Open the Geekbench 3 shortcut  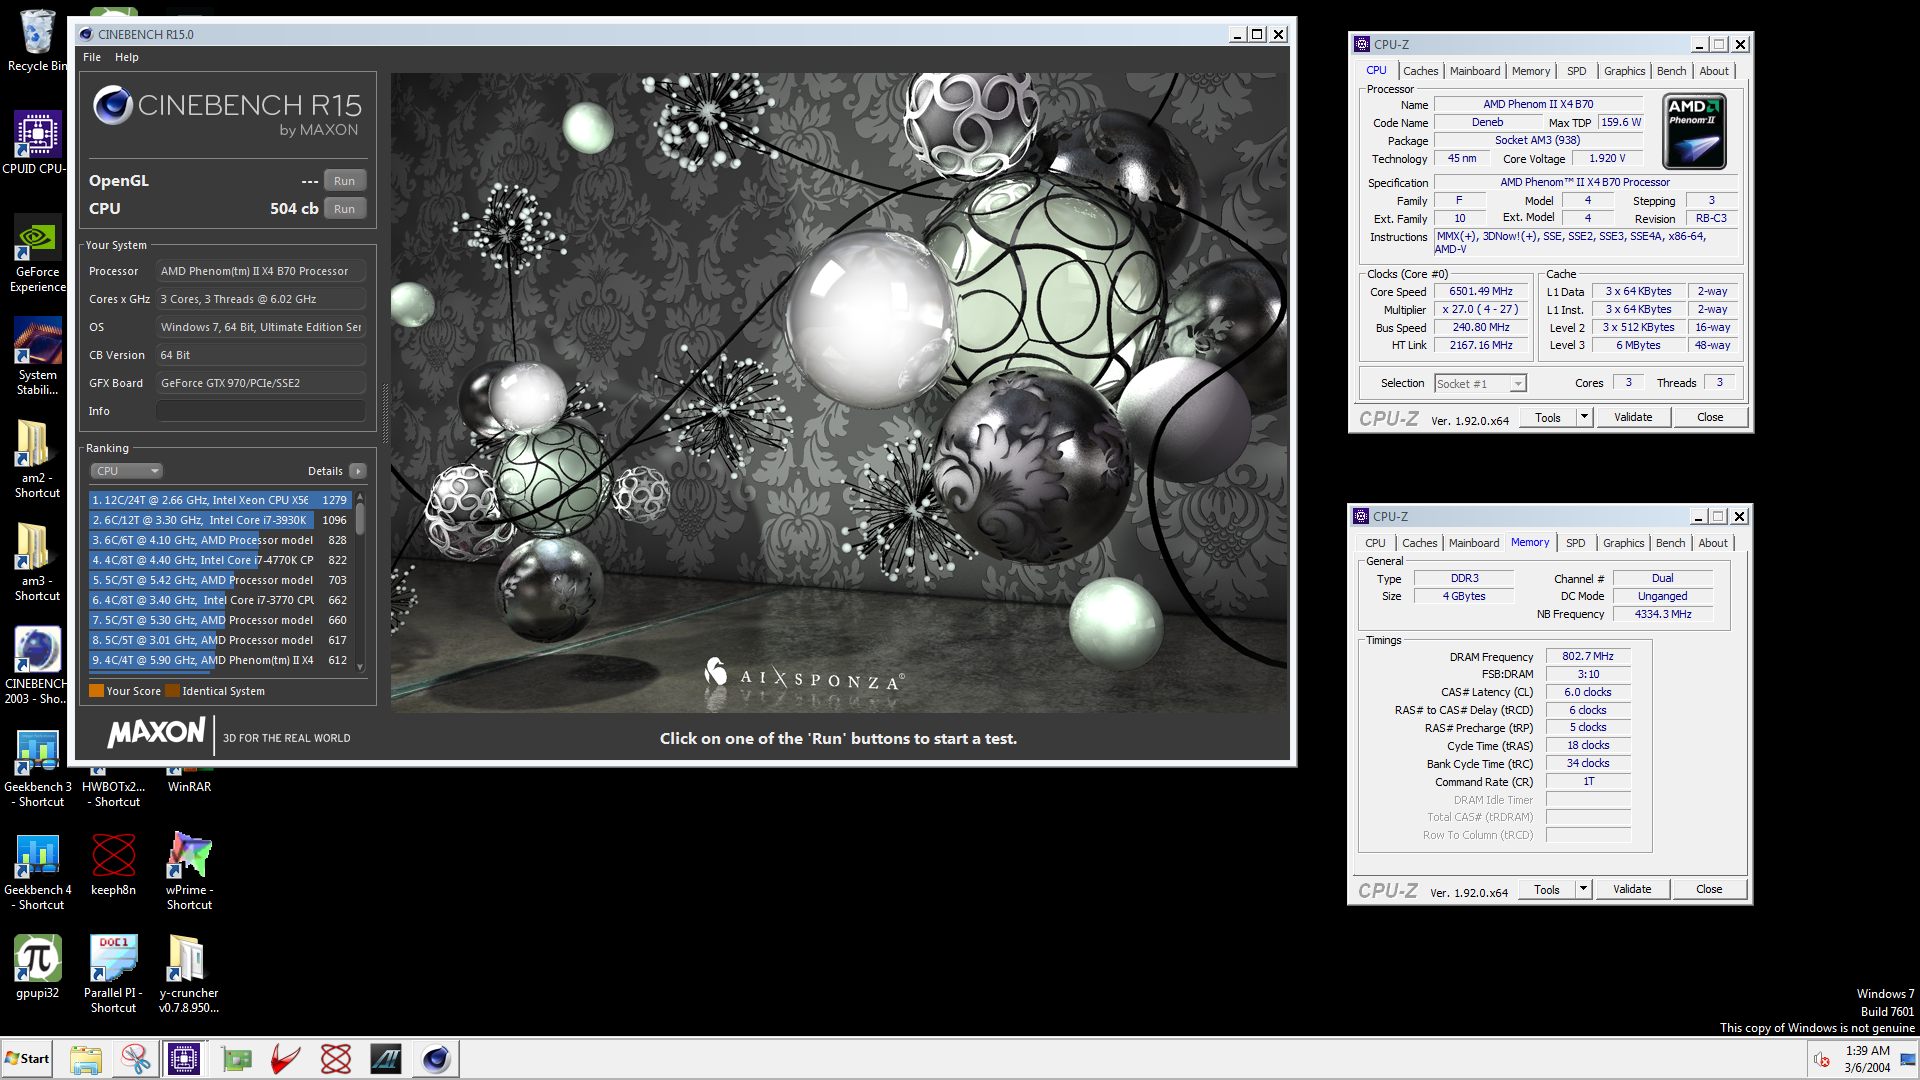pos(37,768)
